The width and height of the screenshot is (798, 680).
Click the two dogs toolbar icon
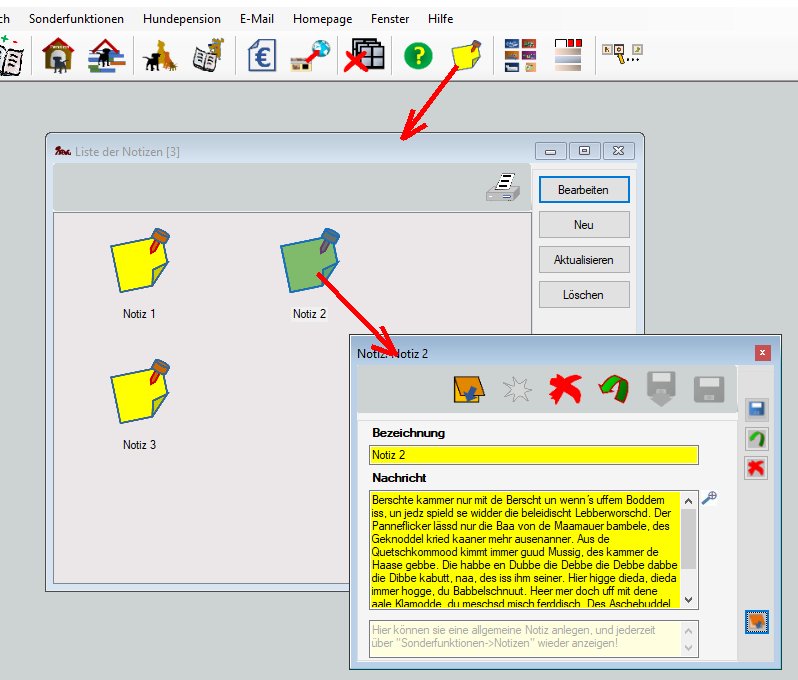(x=160, y=55)
